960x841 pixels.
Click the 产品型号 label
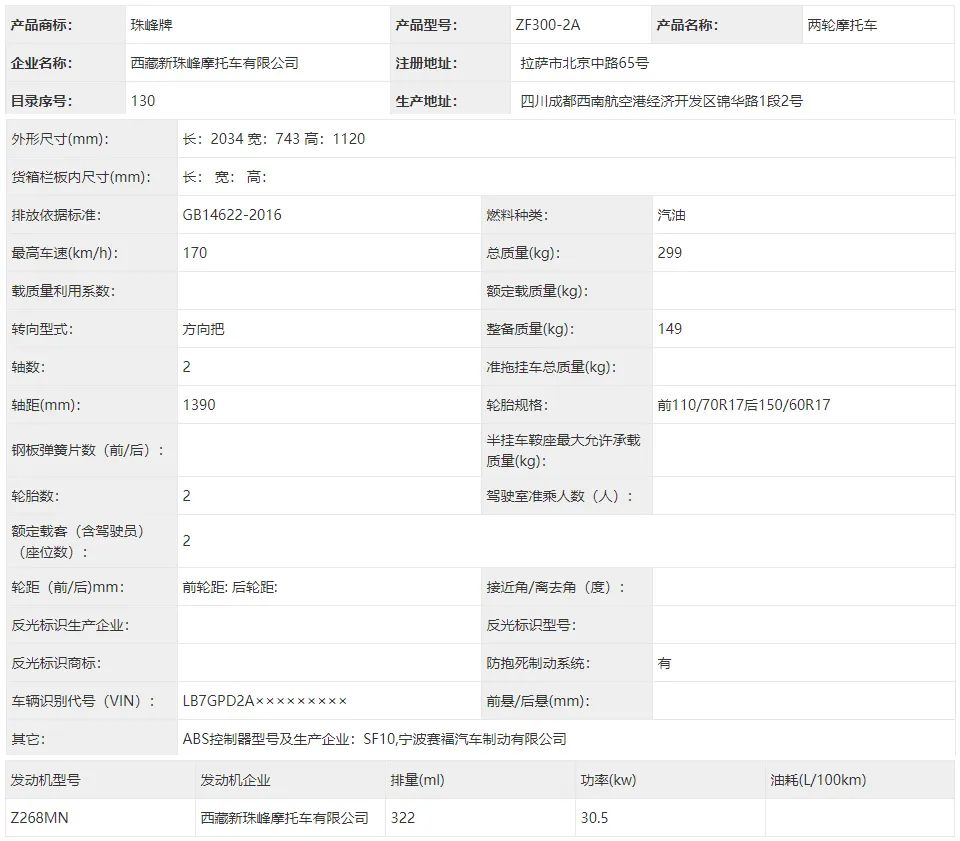[426, 25]
